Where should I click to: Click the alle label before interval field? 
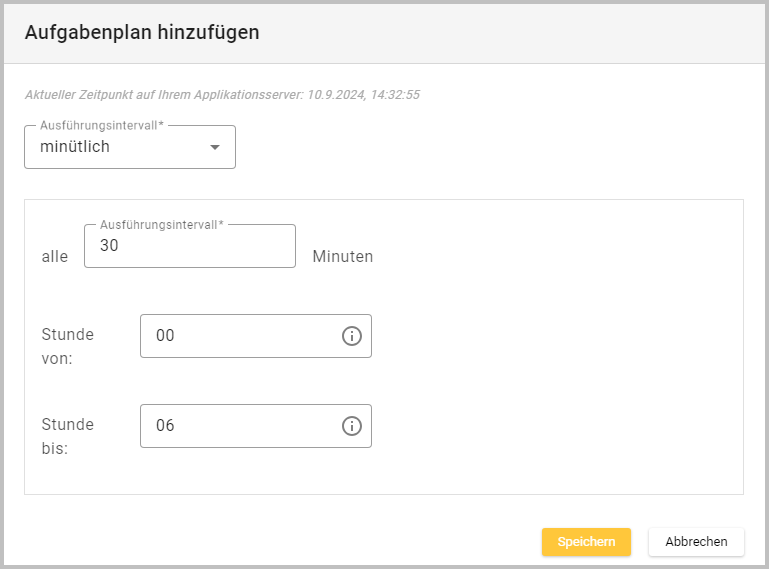(x=55, y=256)
